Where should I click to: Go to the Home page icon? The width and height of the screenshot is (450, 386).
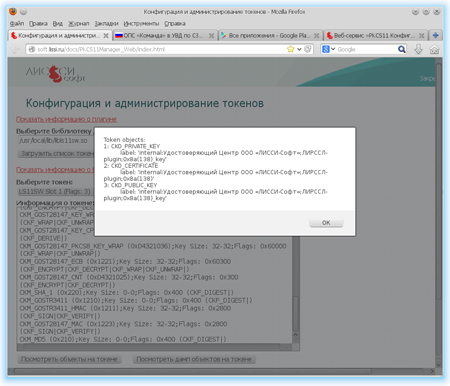click(x=434, y=49)
